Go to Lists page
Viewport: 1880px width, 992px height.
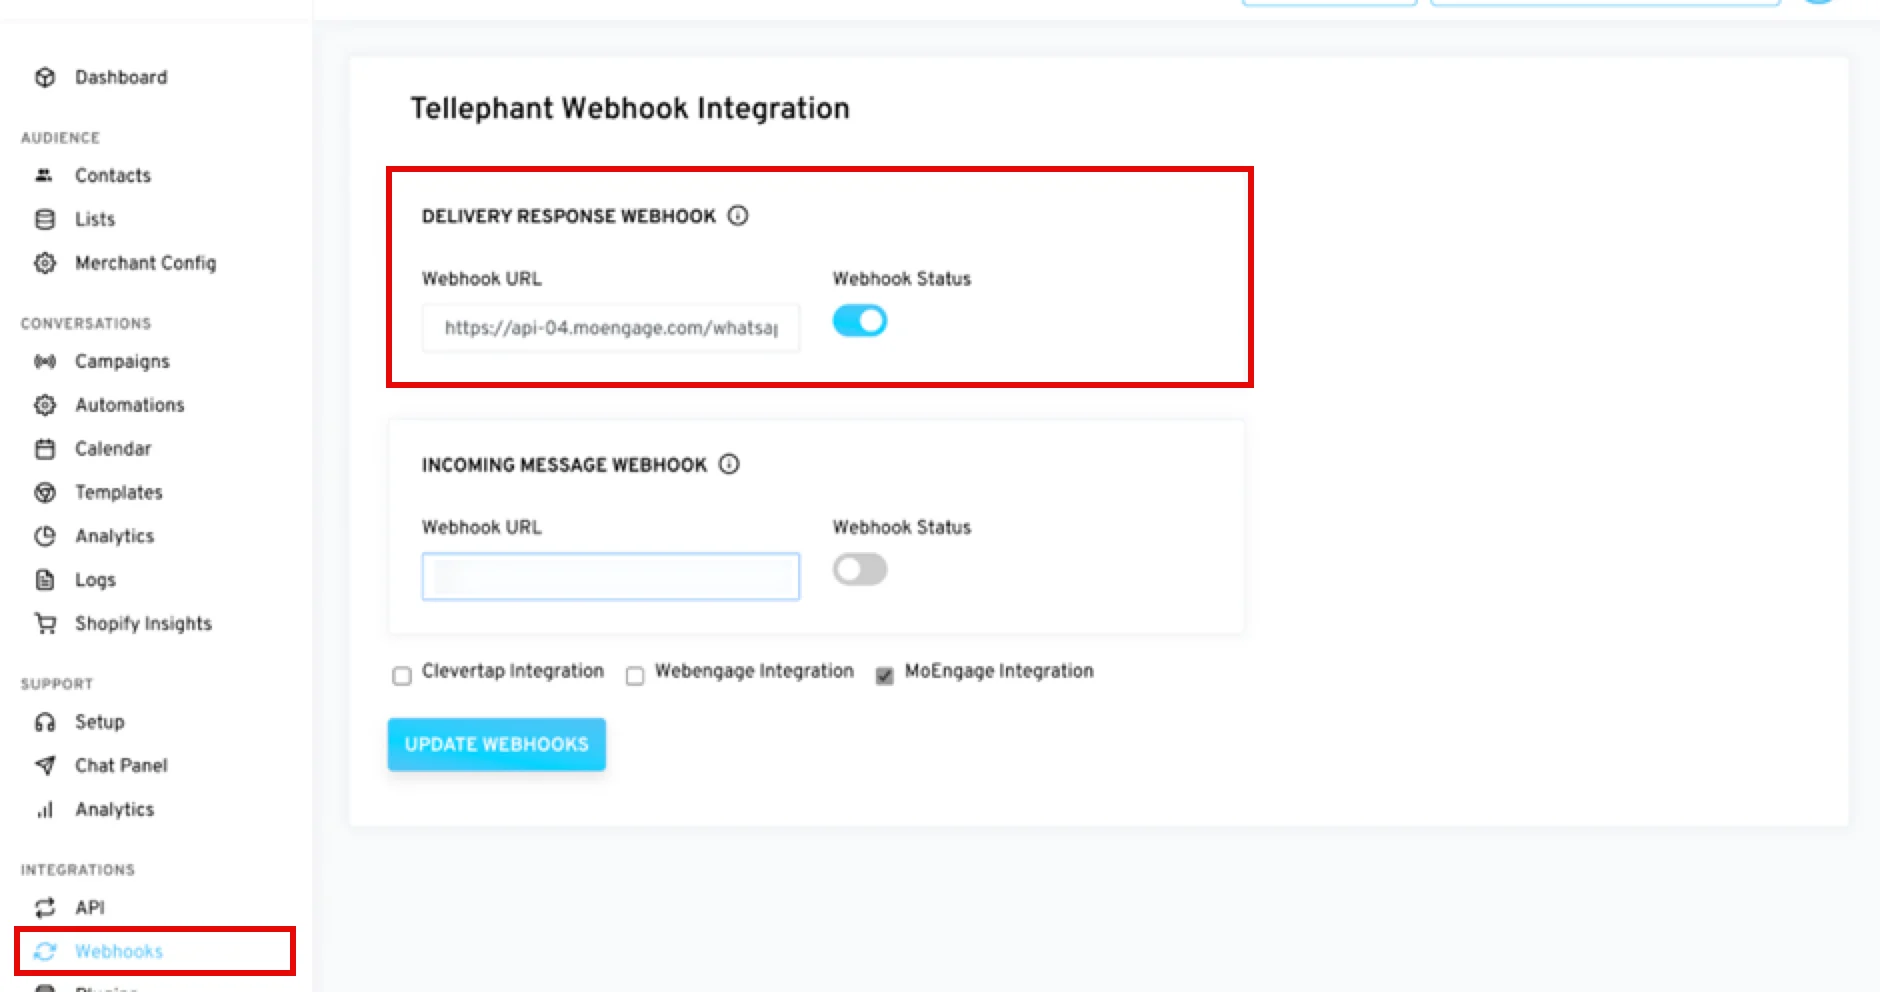tap(95, 219)
